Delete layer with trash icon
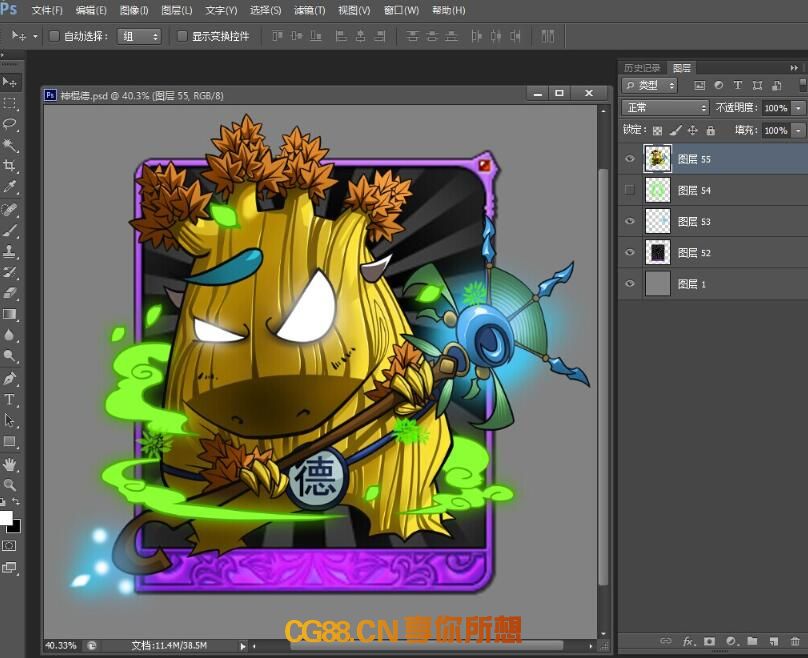 tap(795, 641)
